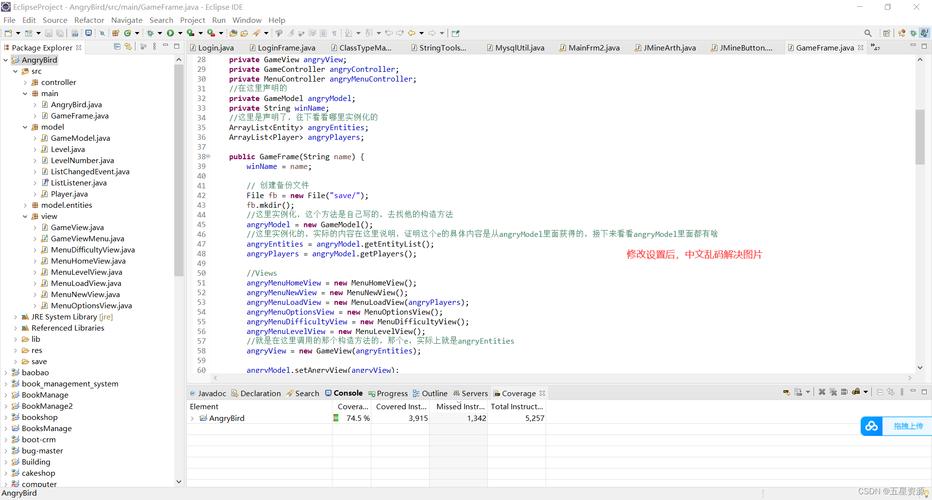932x500 pixels.
Task: Expand the controller package
Action: pyautogui.click(x=25, y=82)
